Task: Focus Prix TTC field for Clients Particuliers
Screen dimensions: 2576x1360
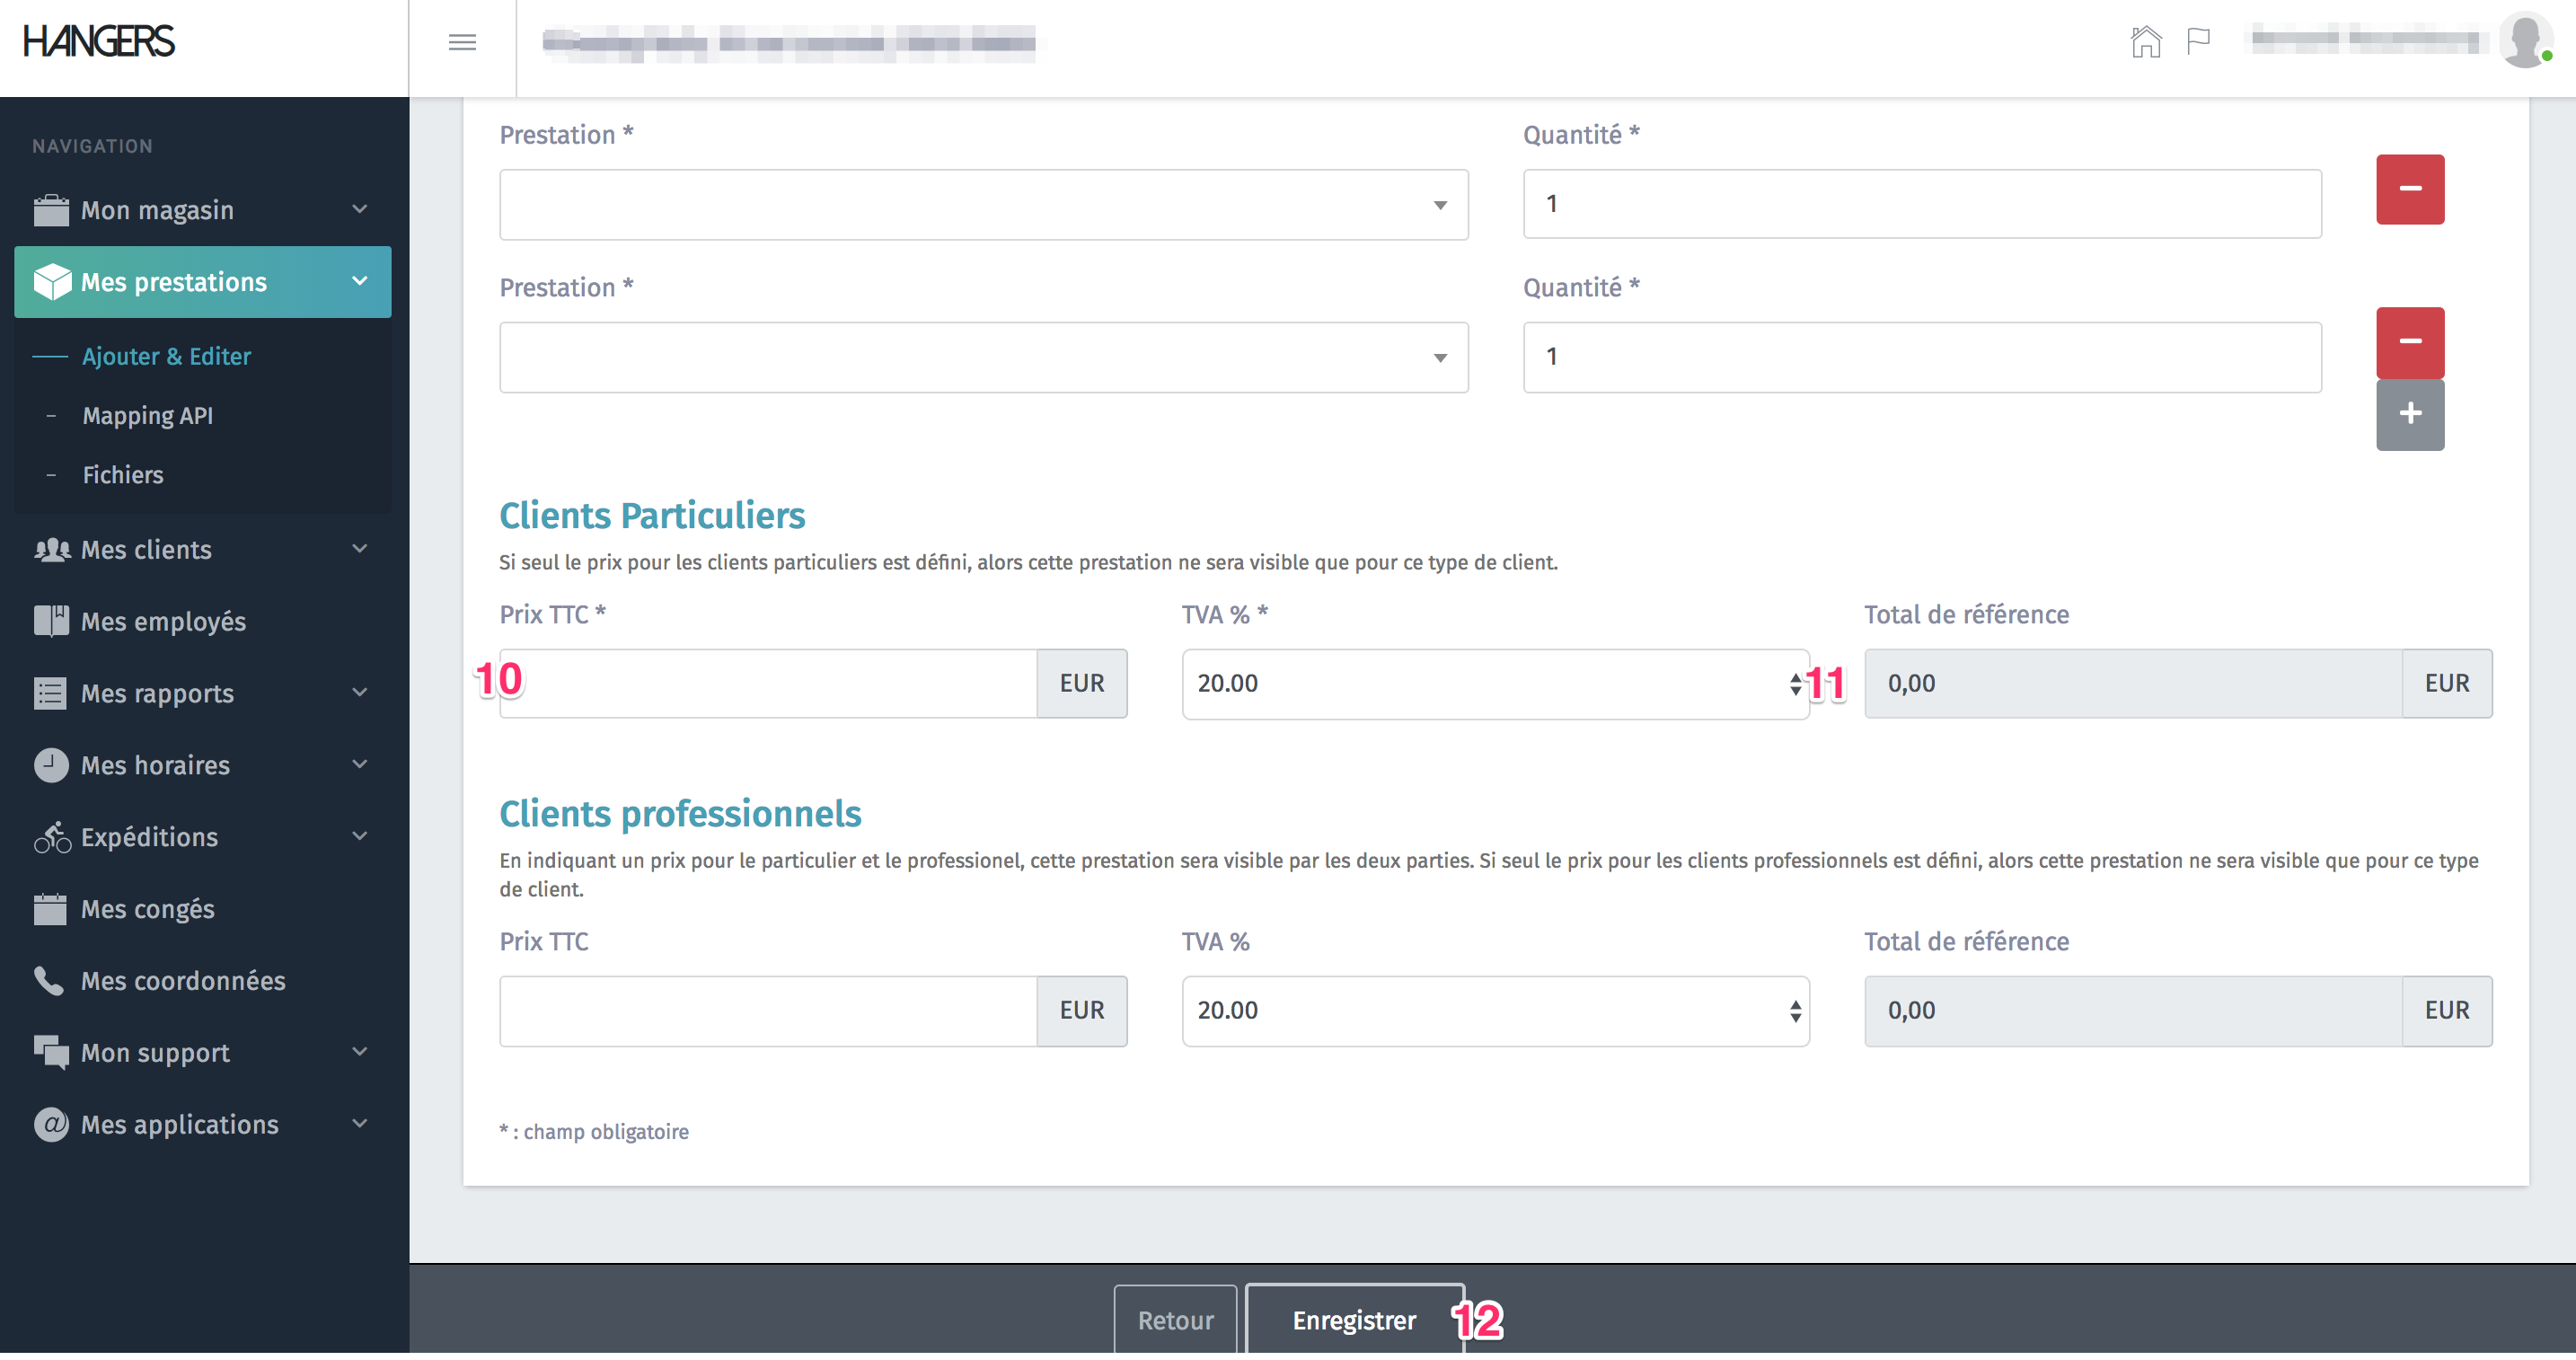Action: point(768,684)
